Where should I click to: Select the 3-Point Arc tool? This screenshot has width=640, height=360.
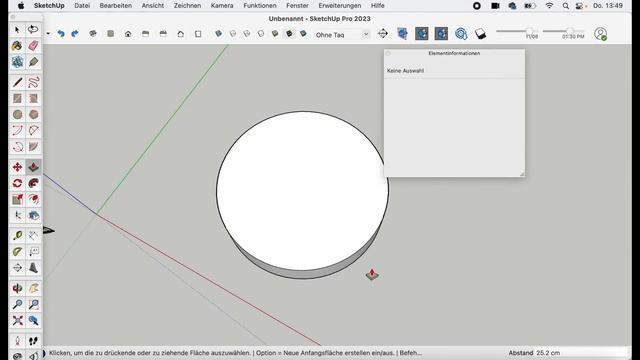[x=17, y=147]
